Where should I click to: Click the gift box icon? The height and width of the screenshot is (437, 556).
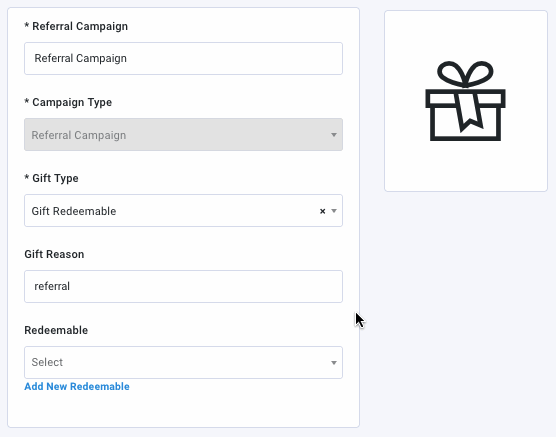point(465,101)
